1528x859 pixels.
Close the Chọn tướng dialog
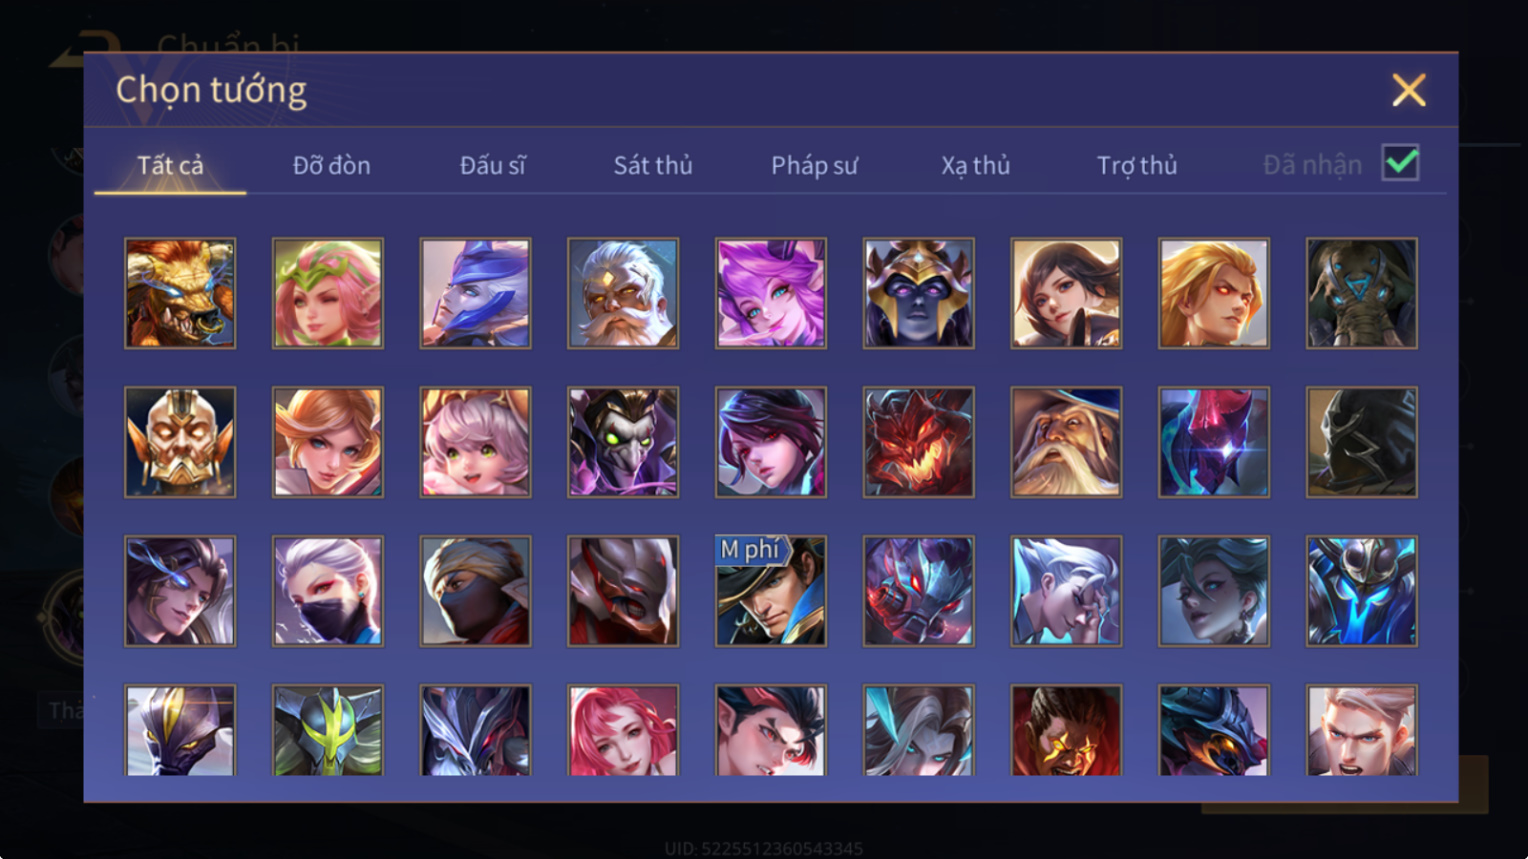(1409, 91)
